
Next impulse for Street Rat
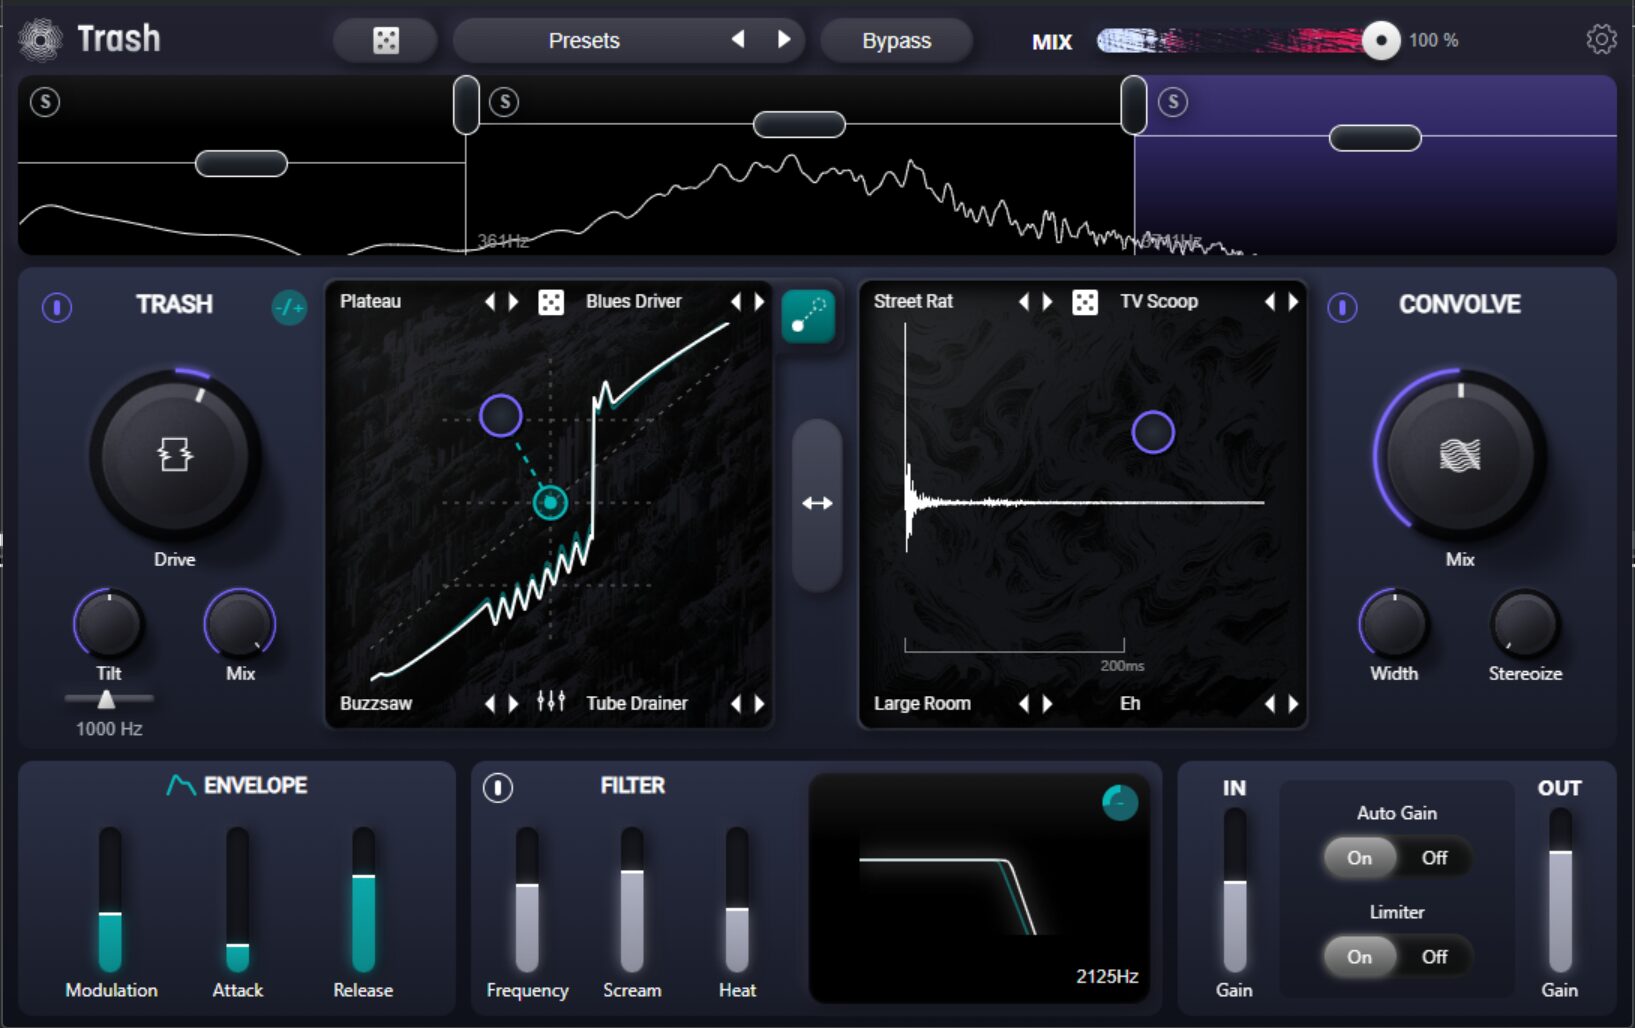tap(1047, 301)
